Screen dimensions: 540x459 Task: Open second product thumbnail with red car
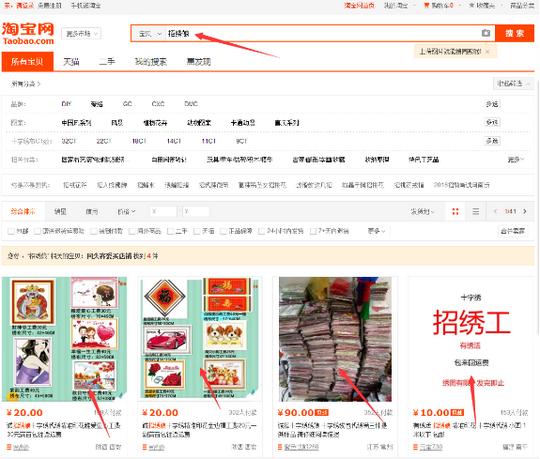tap(200, 339)
